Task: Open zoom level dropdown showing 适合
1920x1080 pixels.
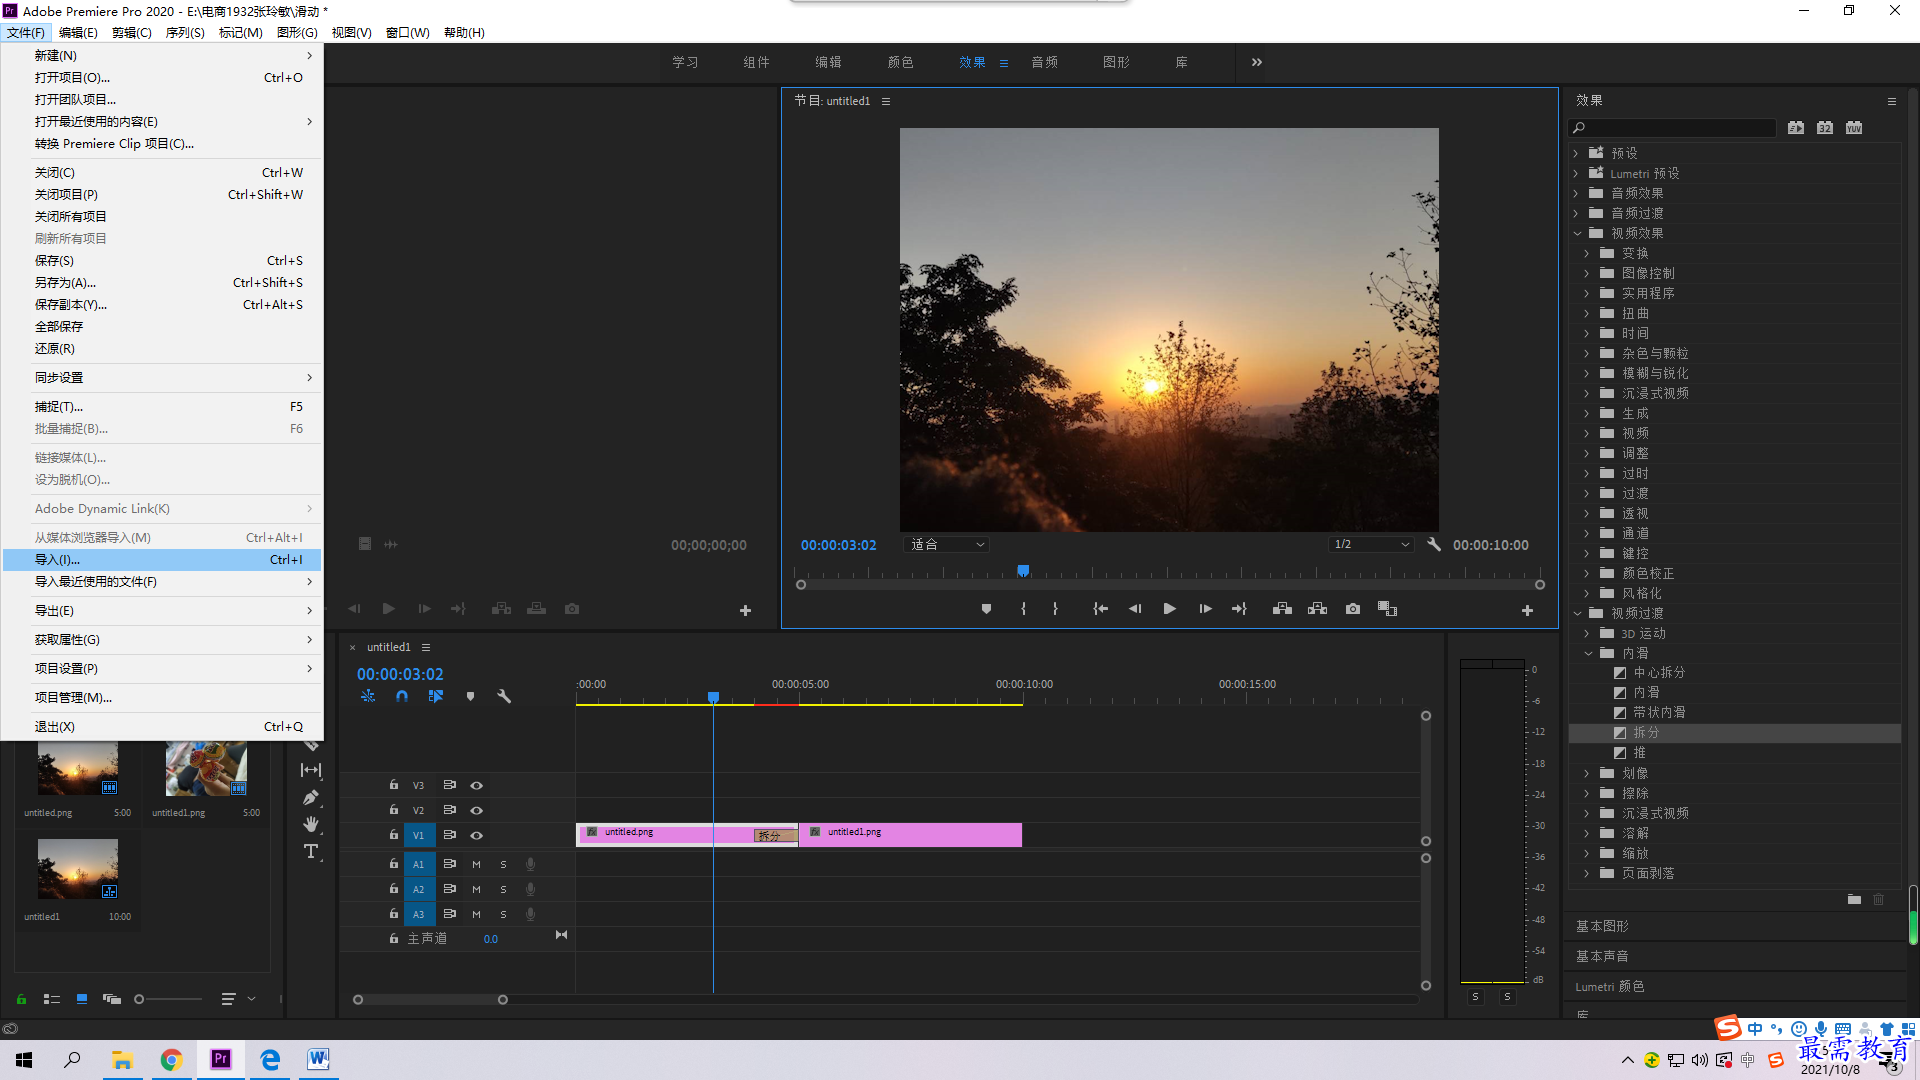Action: tap(946, 545)
